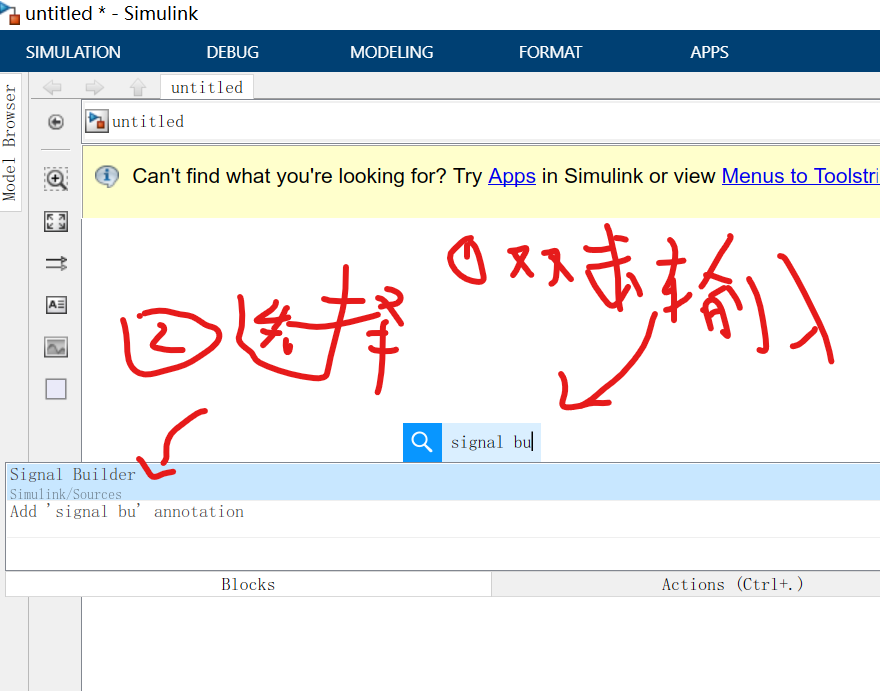Click the model icon beside untitled breadcrumb
Screen dimensions: 880x691
97,121
